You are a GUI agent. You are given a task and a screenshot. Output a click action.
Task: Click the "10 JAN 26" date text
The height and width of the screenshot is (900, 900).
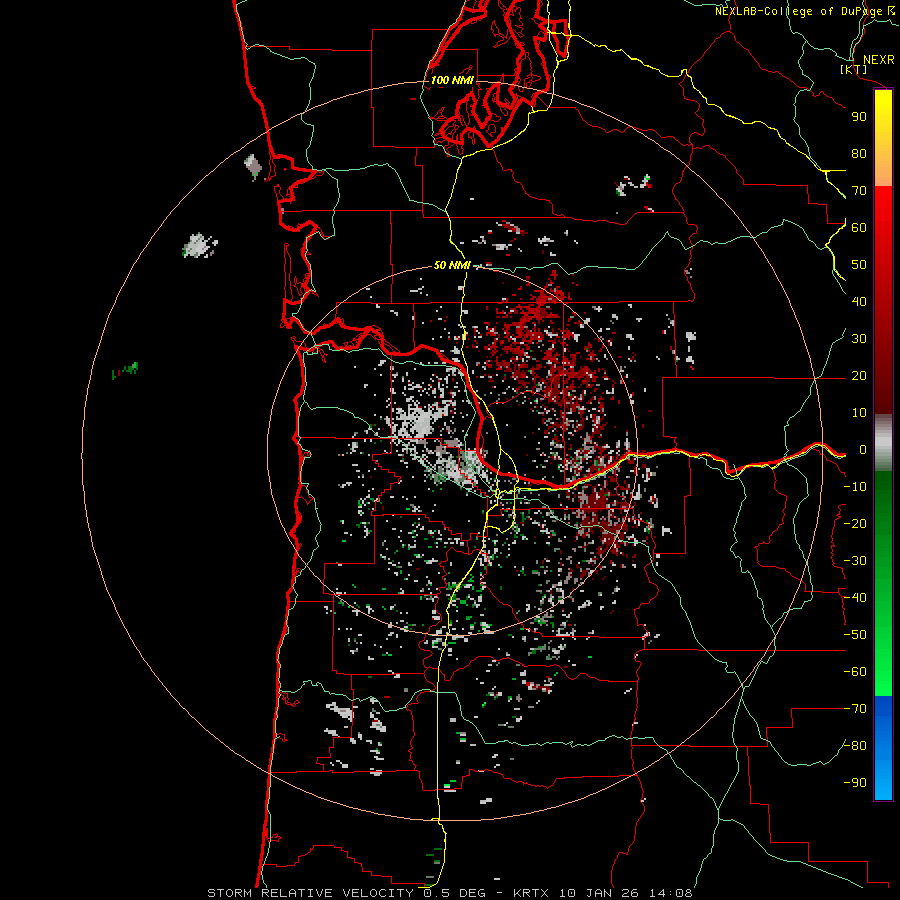coord(599,893)
